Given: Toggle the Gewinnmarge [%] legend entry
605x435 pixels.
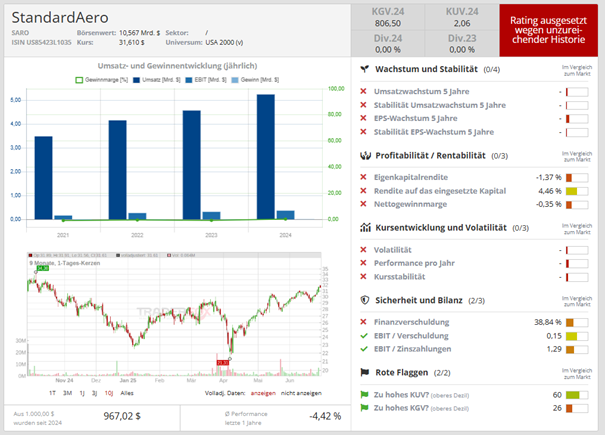Looking at the screenshot, I should 102,80.
